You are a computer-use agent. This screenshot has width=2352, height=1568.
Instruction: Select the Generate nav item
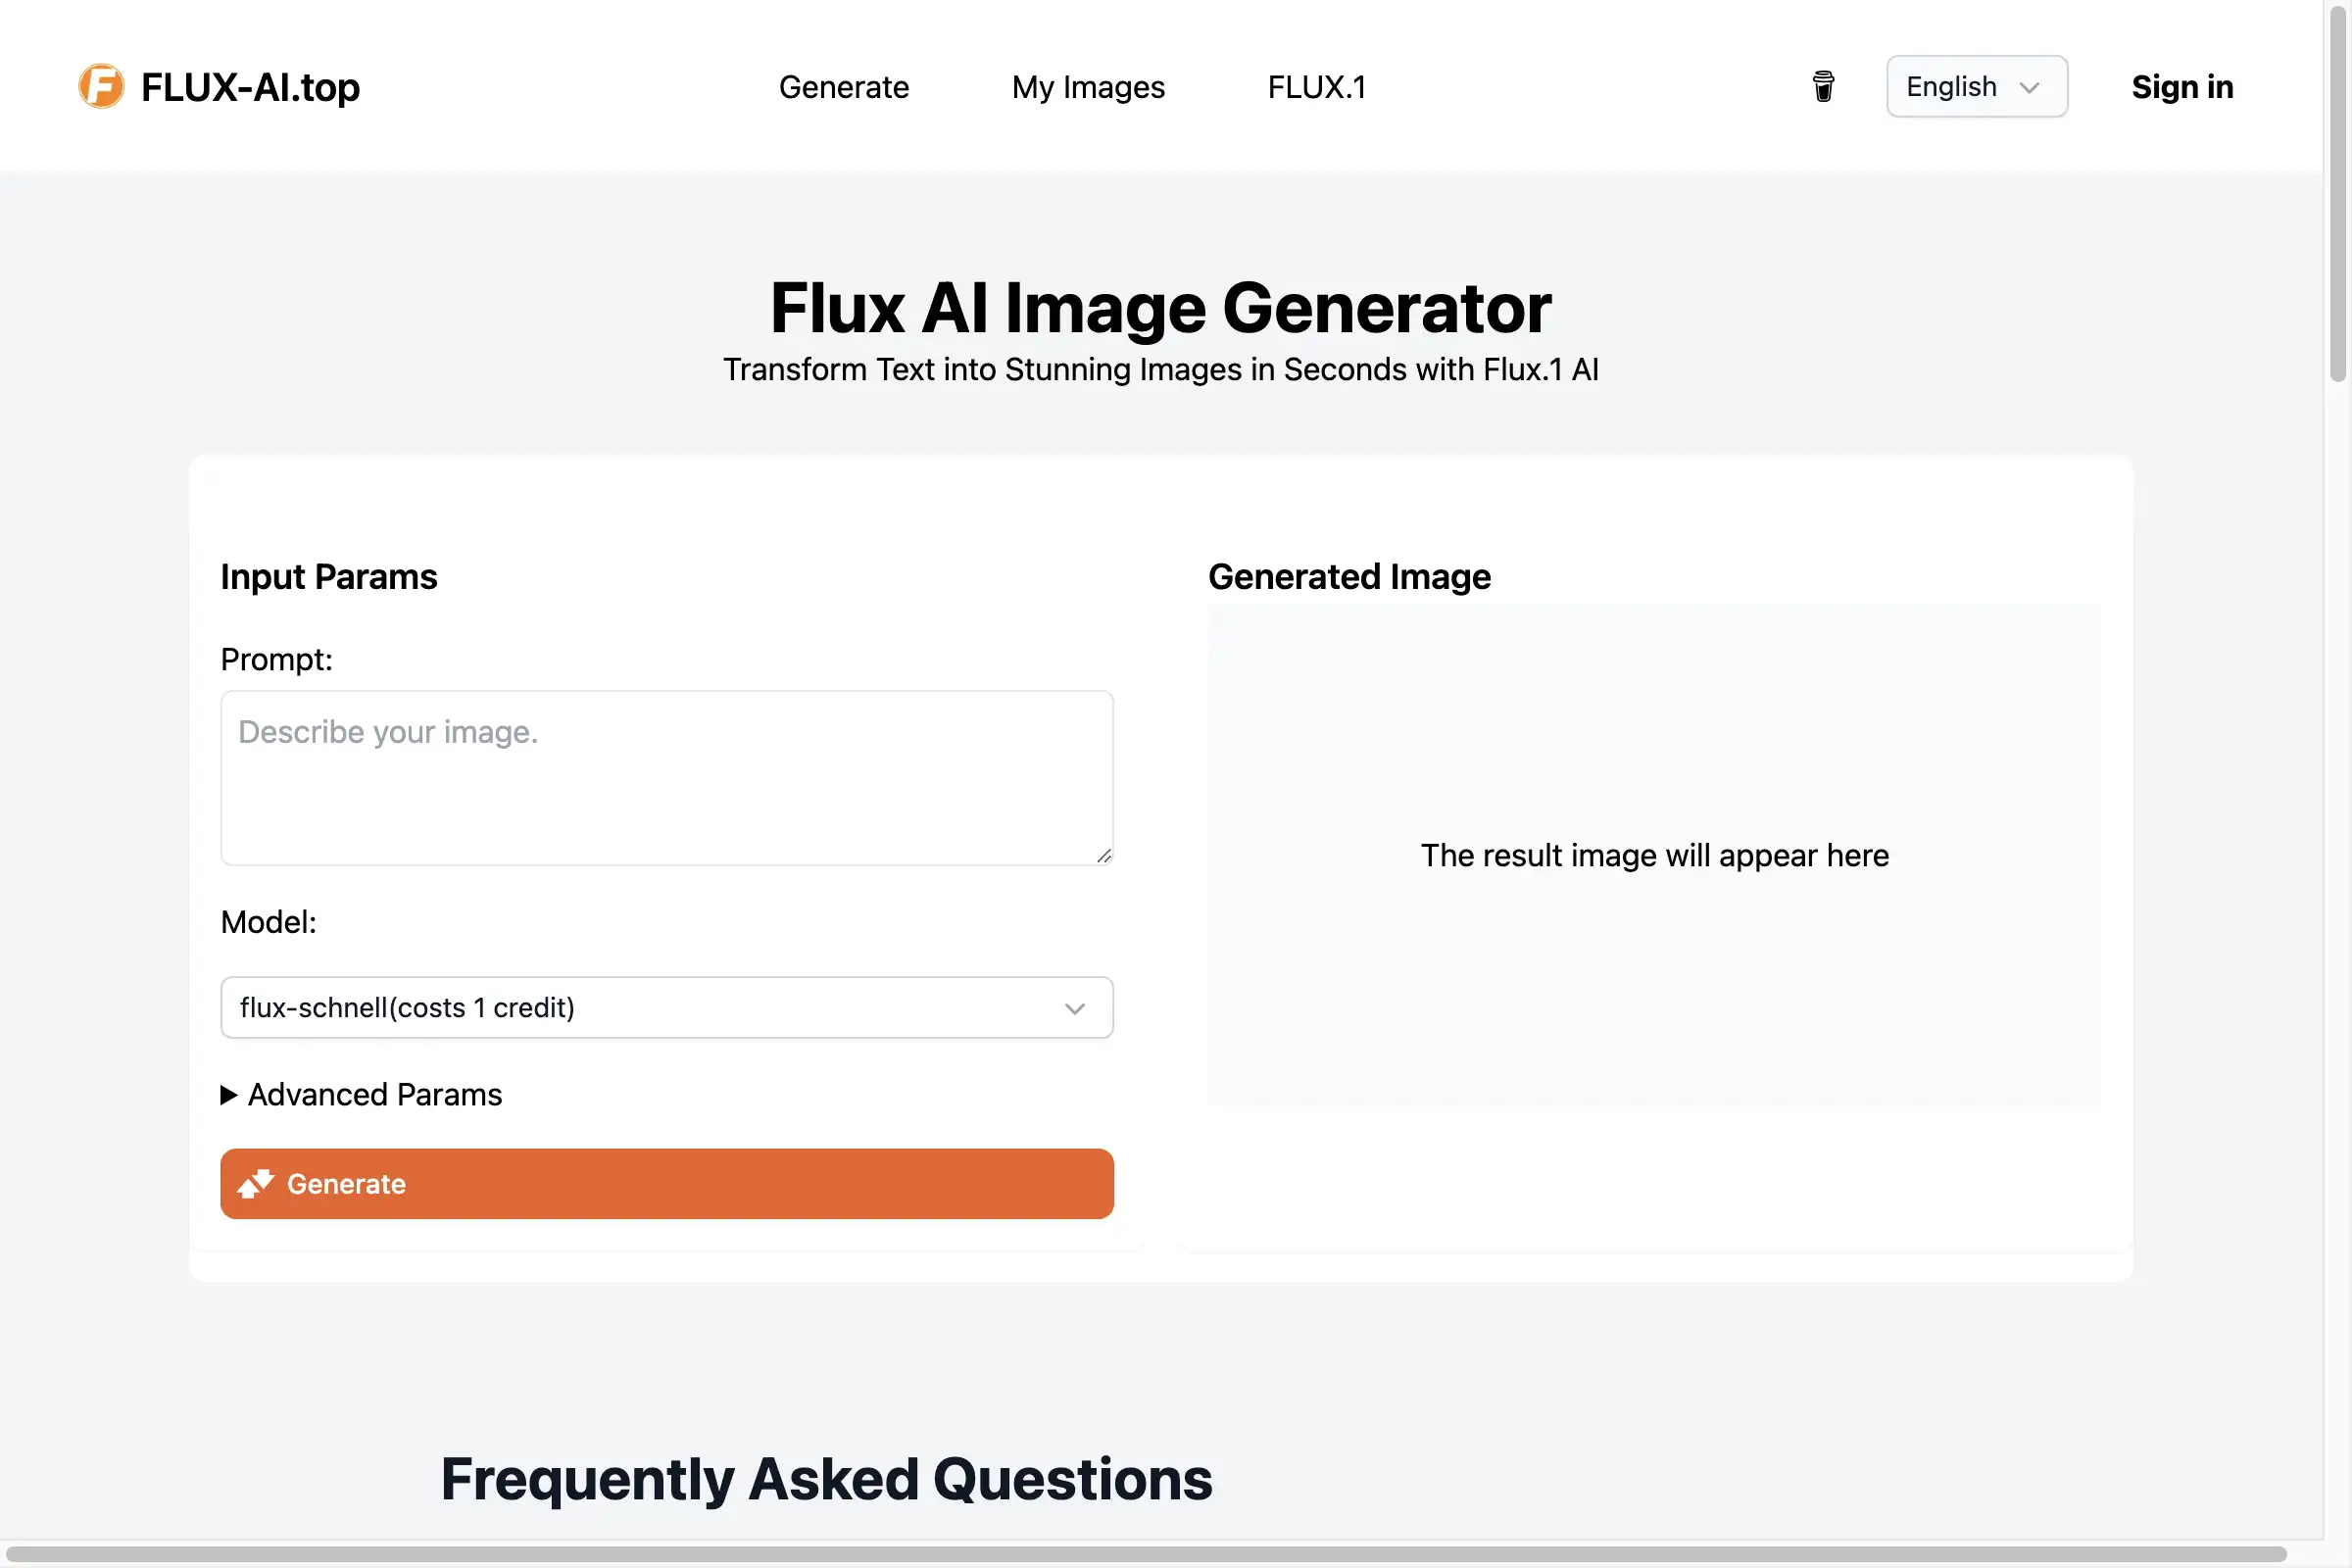click(844, 87)
